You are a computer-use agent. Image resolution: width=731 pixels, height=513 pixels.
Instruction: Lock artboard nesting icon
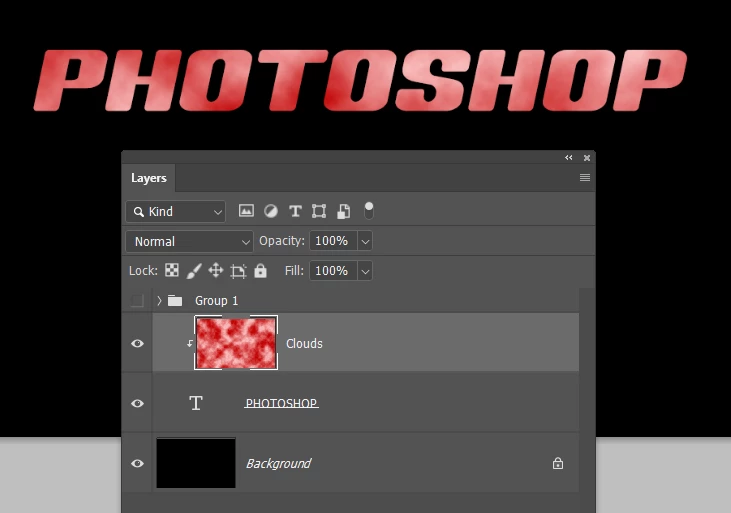point(238,271)
